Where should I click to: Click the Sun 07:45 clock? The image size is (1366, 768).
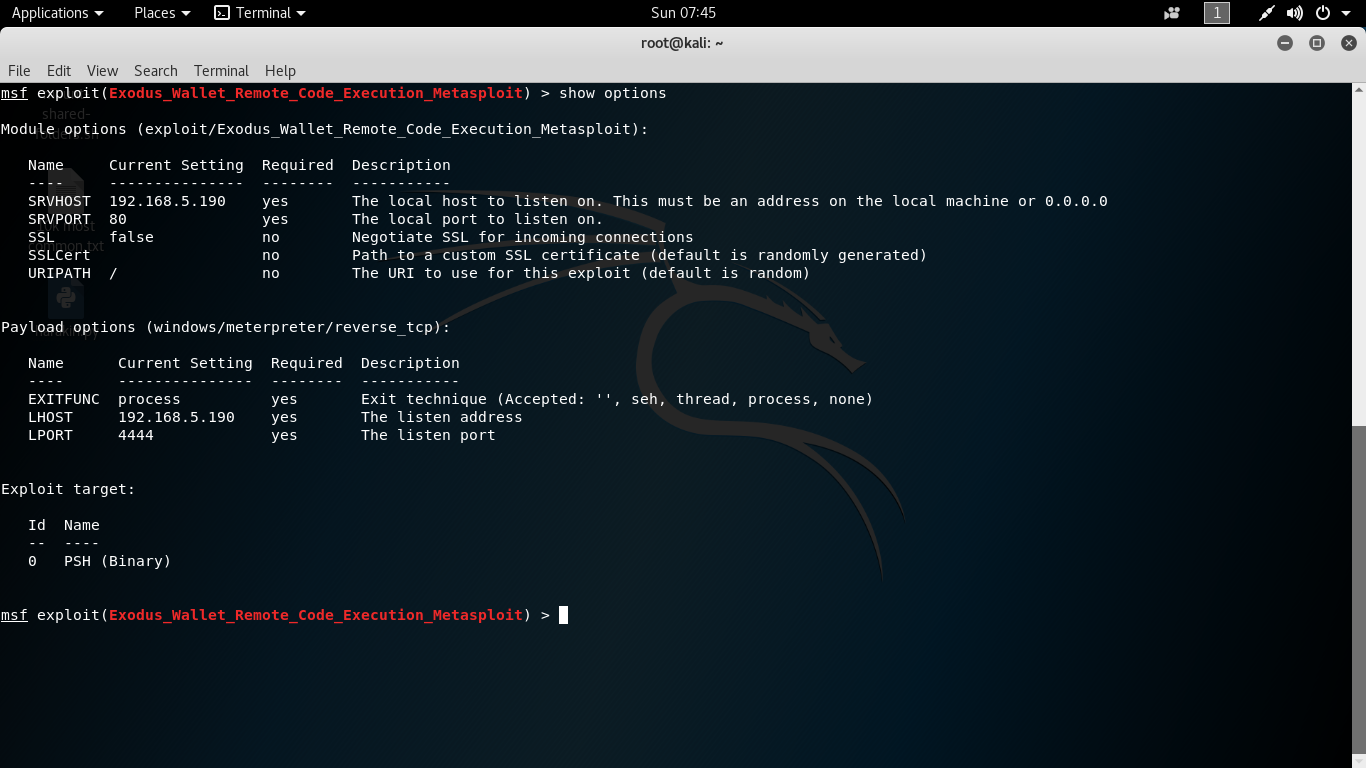click(683, 13)
